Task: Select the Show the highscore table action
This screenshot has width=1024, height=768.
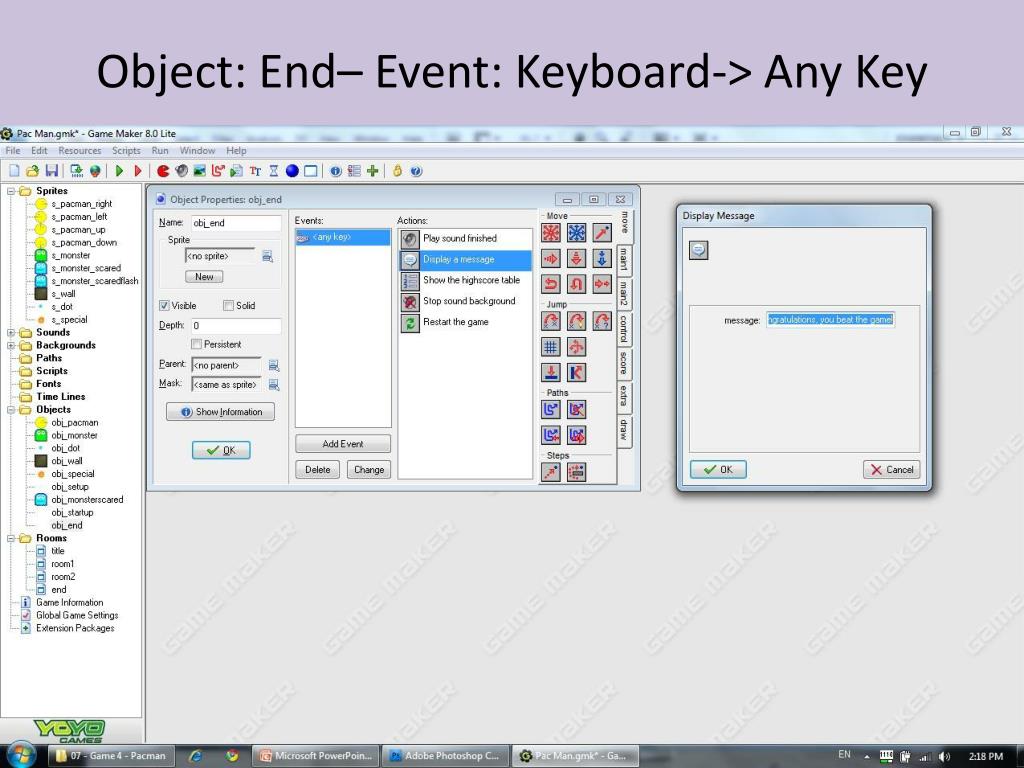Action: (x=466, y=280)
